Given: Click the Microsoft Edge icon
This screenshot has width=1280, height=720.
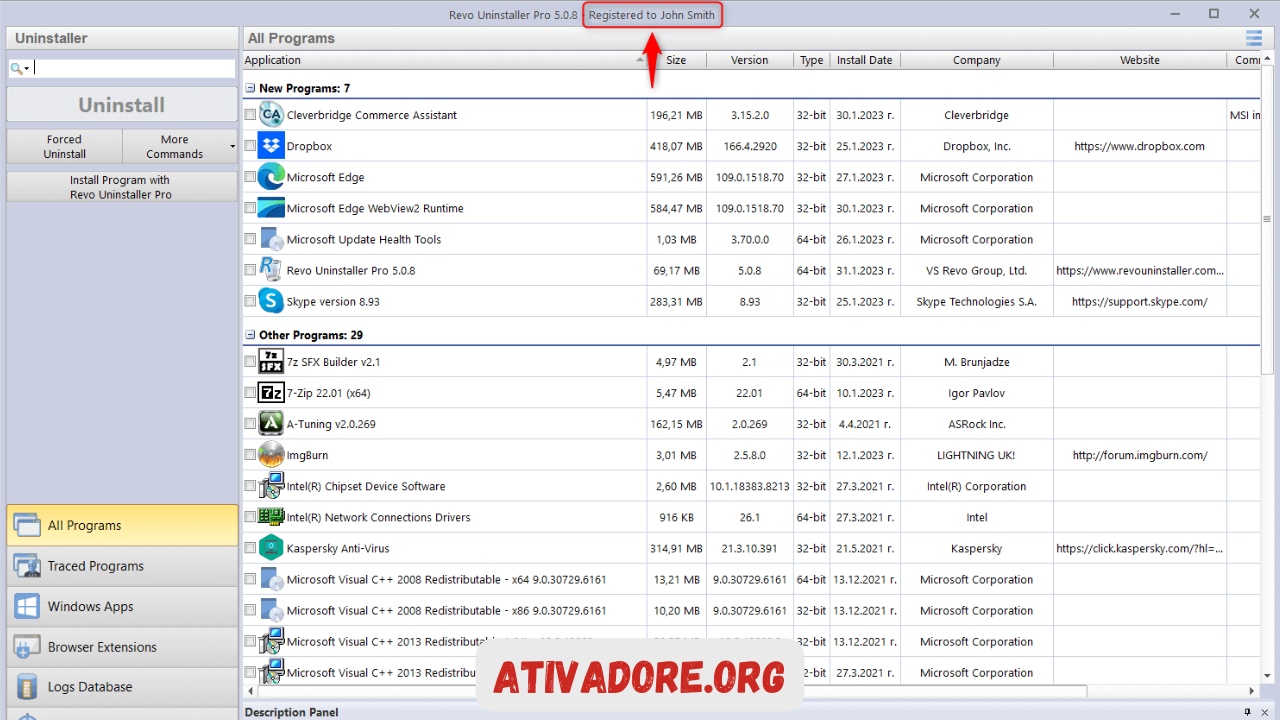Looking at the screenshot, I should click(271, 177).
